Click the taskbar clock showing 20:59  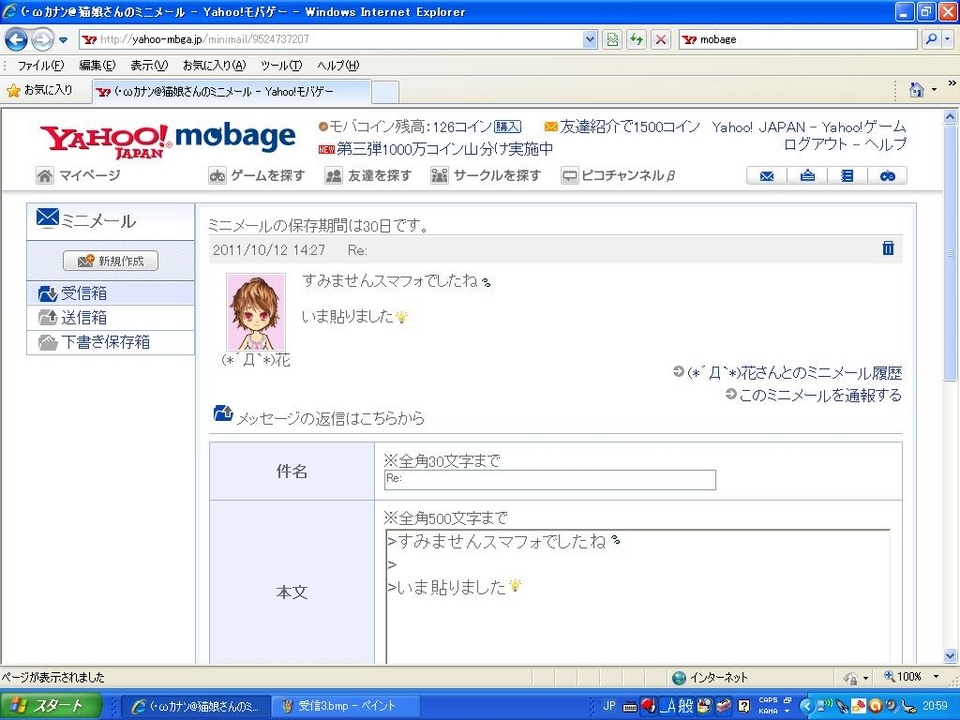(935, 706)
